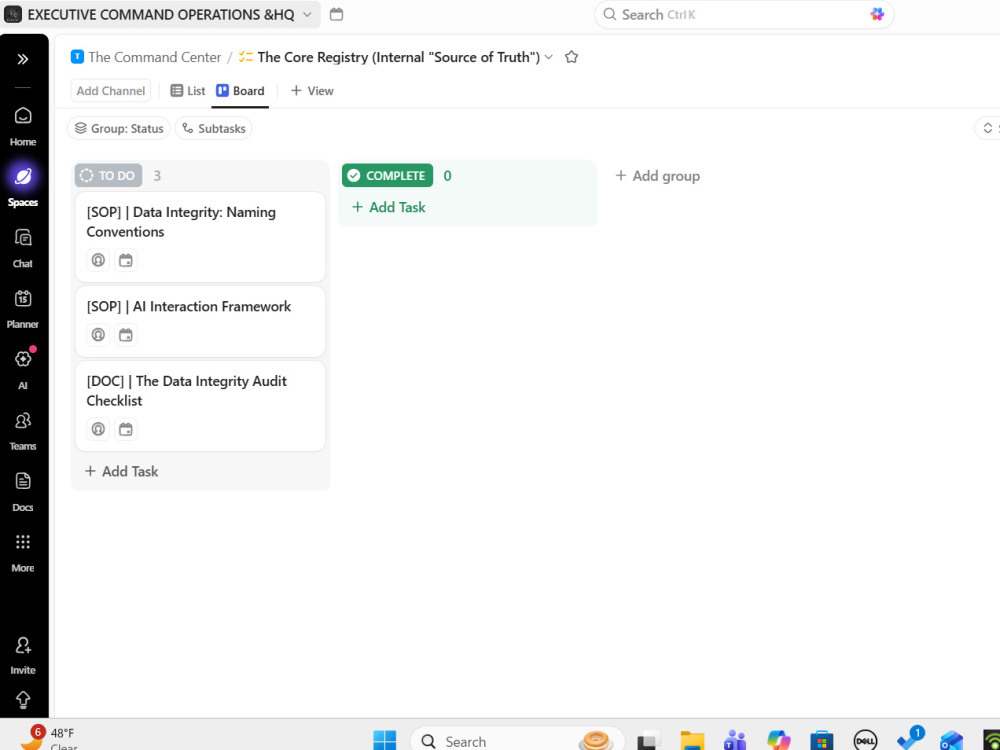Assign user on Audit Checklist card
This screenshot has height=750, width=1000.
(x=98, y=429)
